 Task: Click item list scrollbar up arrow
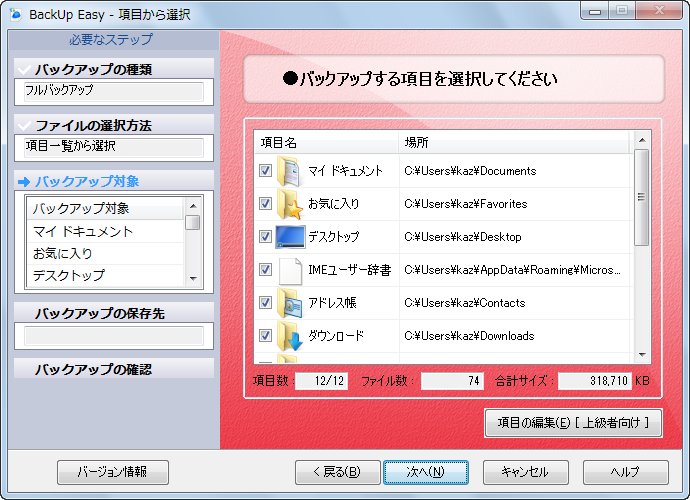[642, 140]
